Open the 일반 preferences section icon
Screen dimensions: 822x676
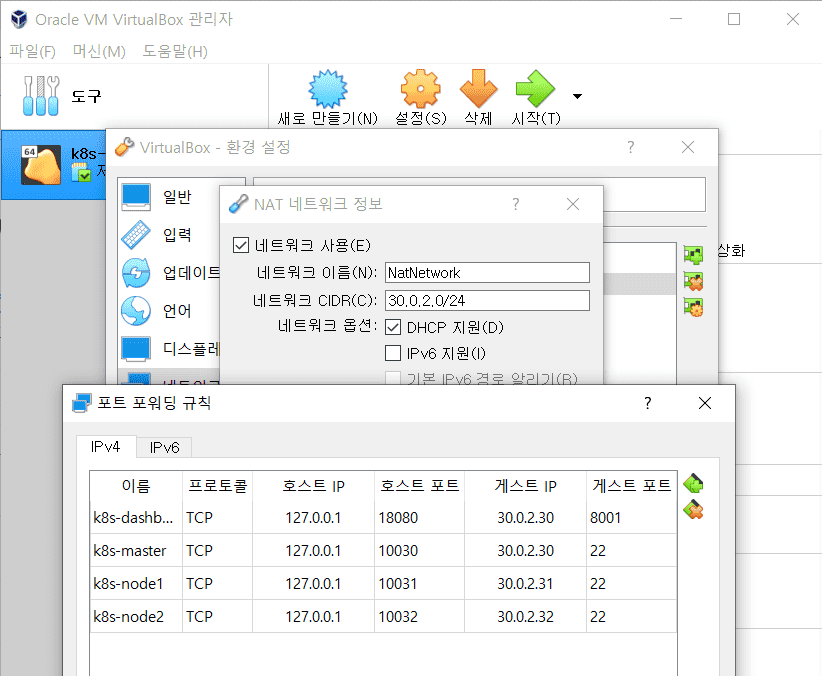tap(136, 197)
